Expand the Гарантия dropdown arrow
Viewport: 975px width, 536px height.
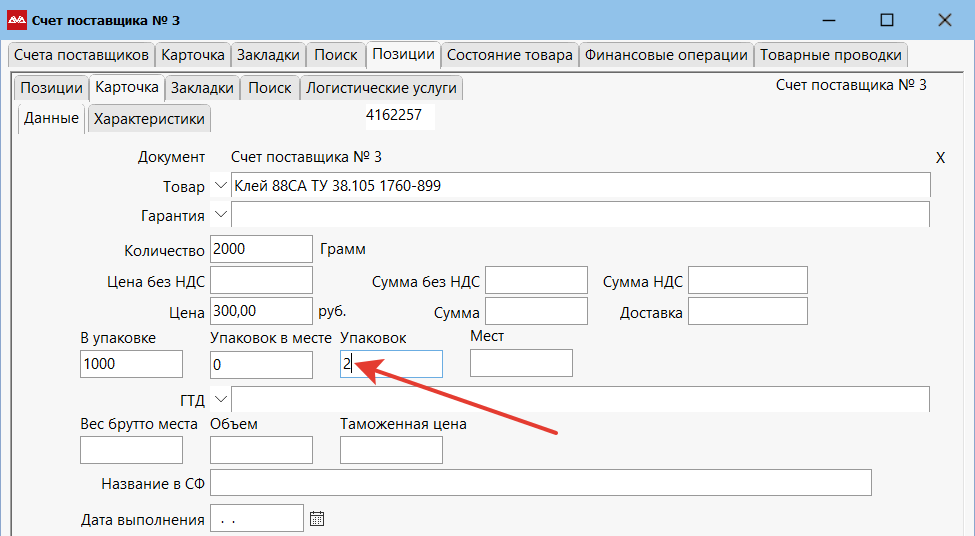click(x=221, y=214)
